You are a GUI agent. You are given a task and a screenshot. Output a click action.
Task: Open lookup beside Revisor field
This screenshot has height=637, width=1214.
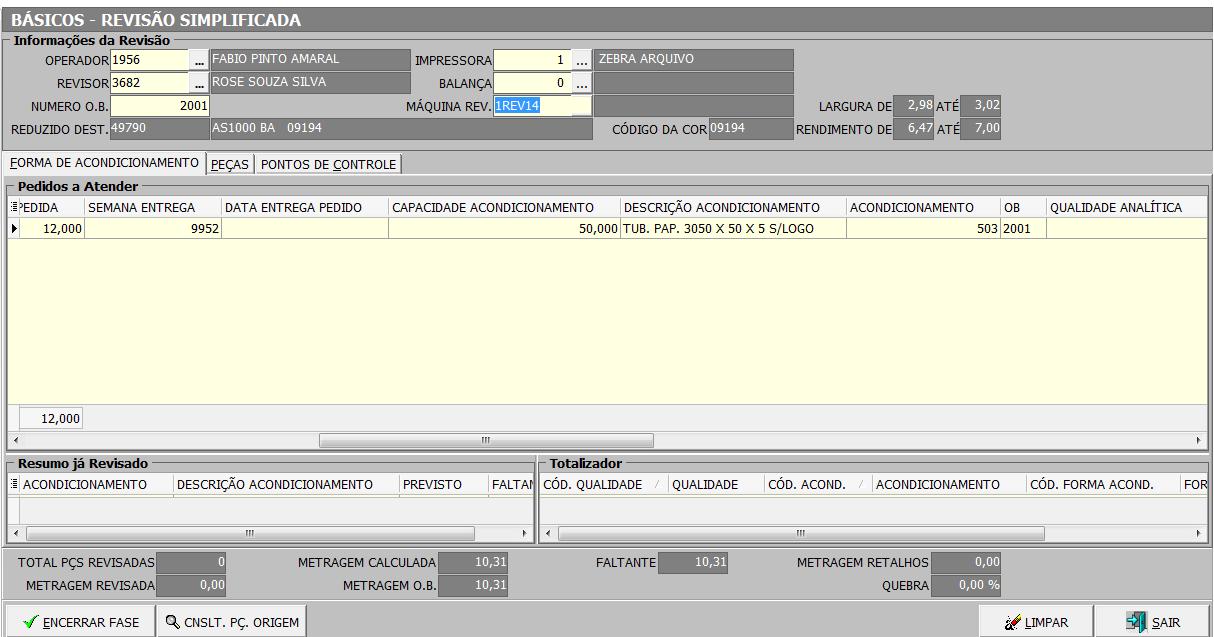coord(199,83)
